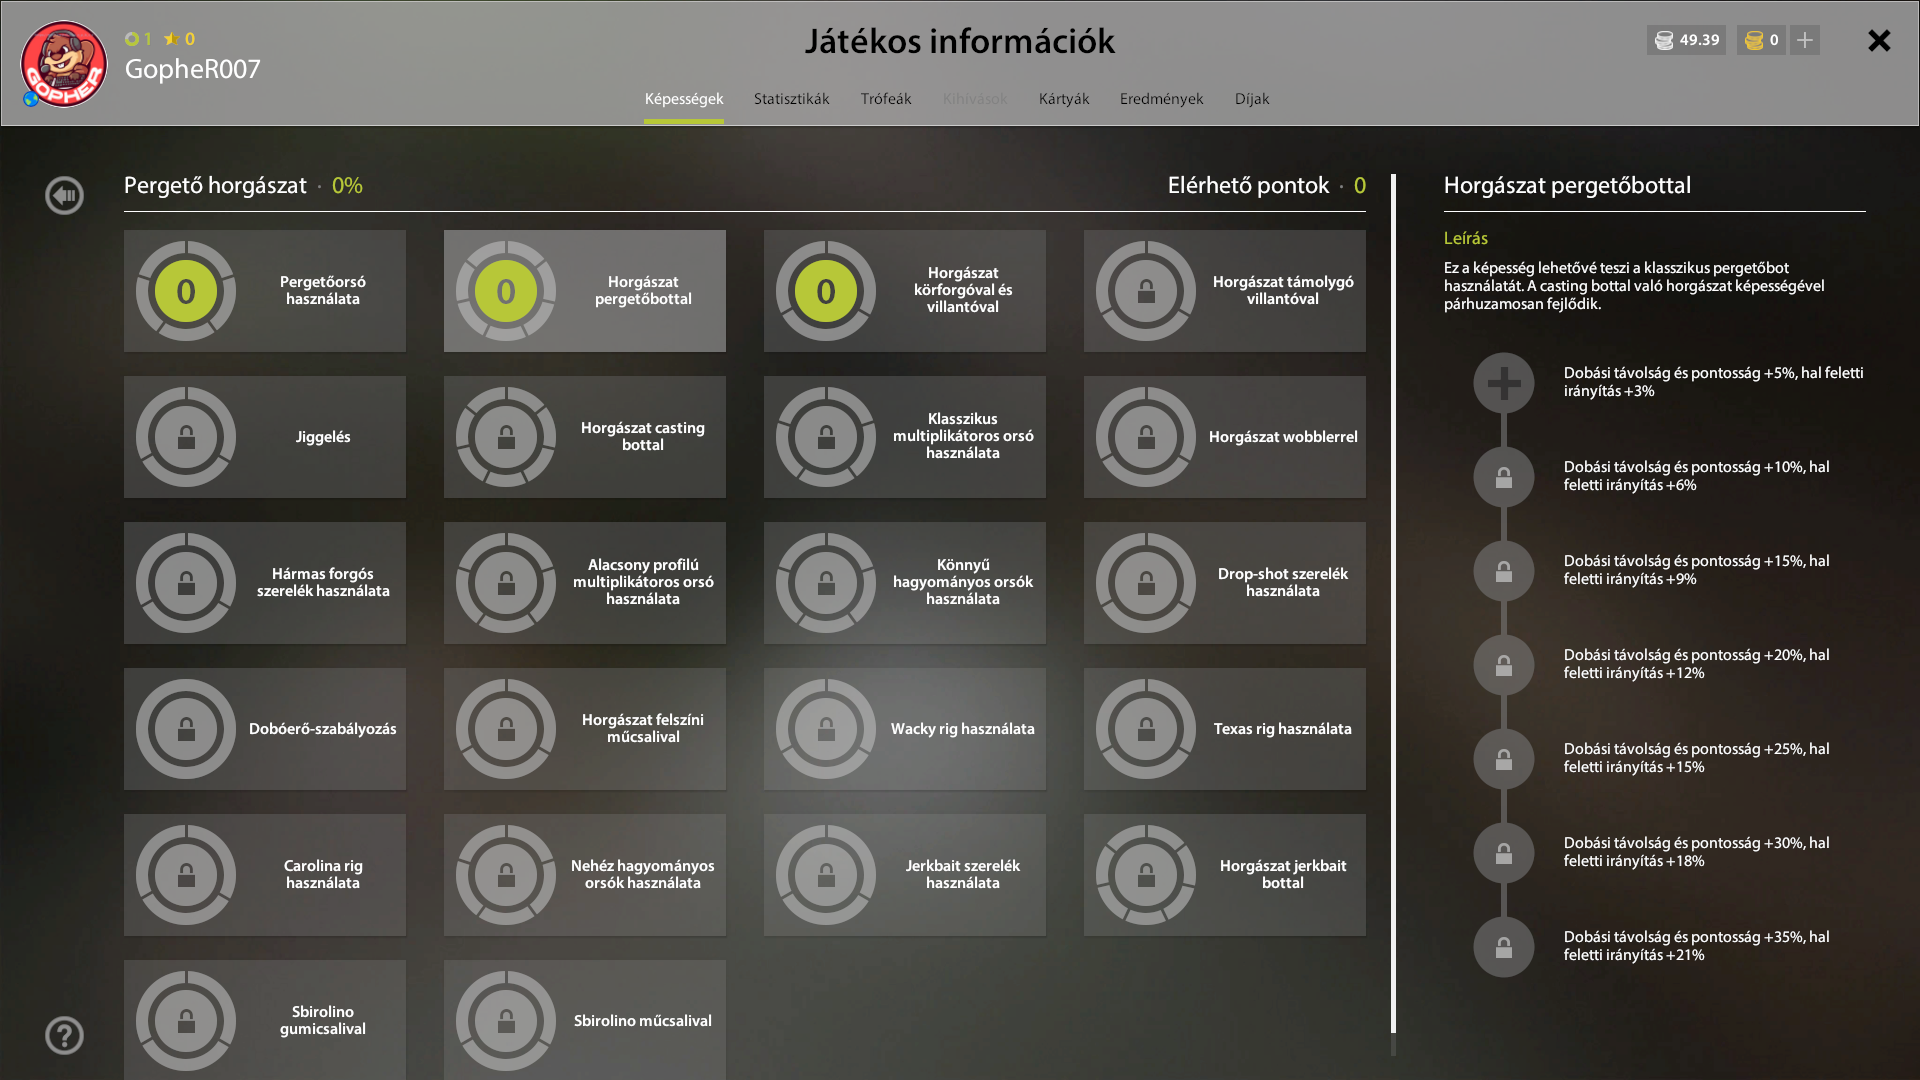The height and width of the screenshot is (1080, 1920).
Task: Click the back arrow circle icon
Action: [64, 195]
